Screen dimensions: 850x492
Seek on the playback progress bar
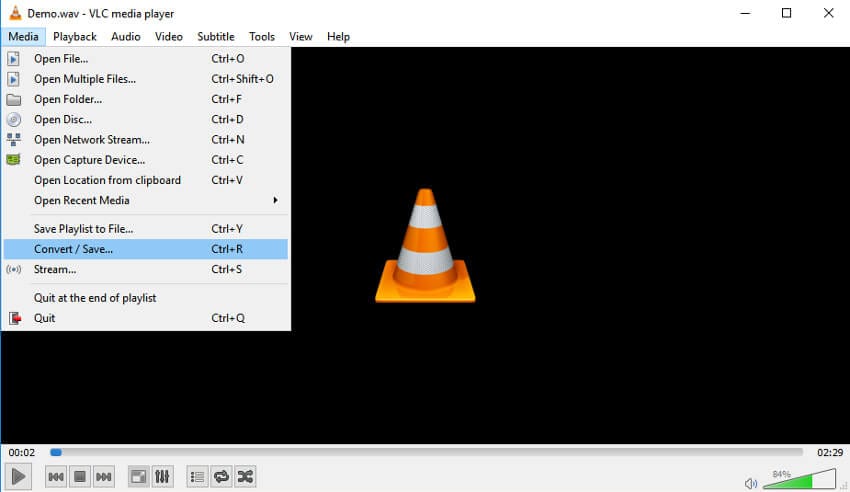tap(426, 452)
